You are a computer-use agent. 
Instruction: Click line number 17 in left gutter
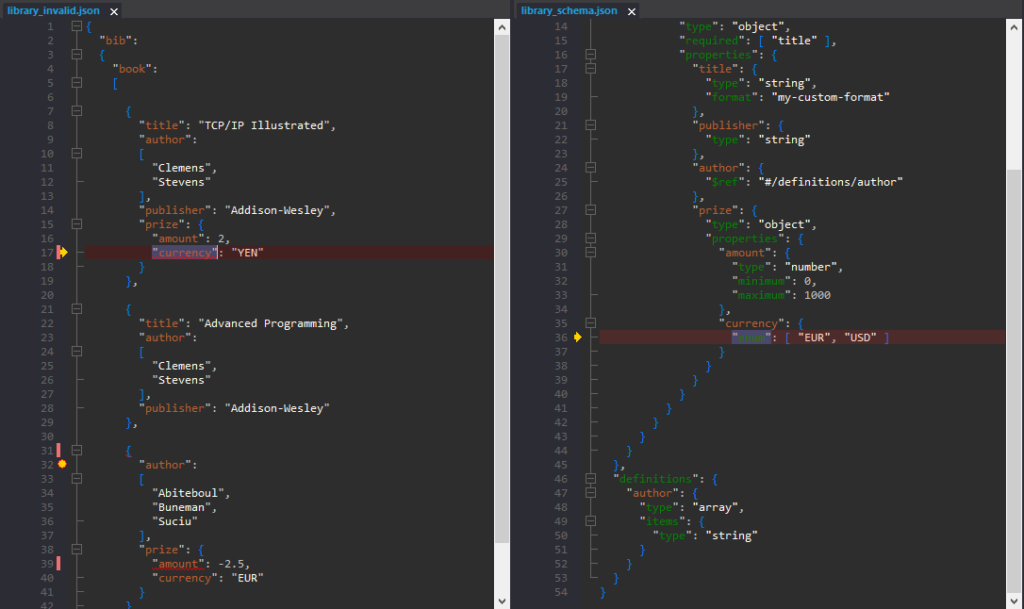(x=47, y=253)
